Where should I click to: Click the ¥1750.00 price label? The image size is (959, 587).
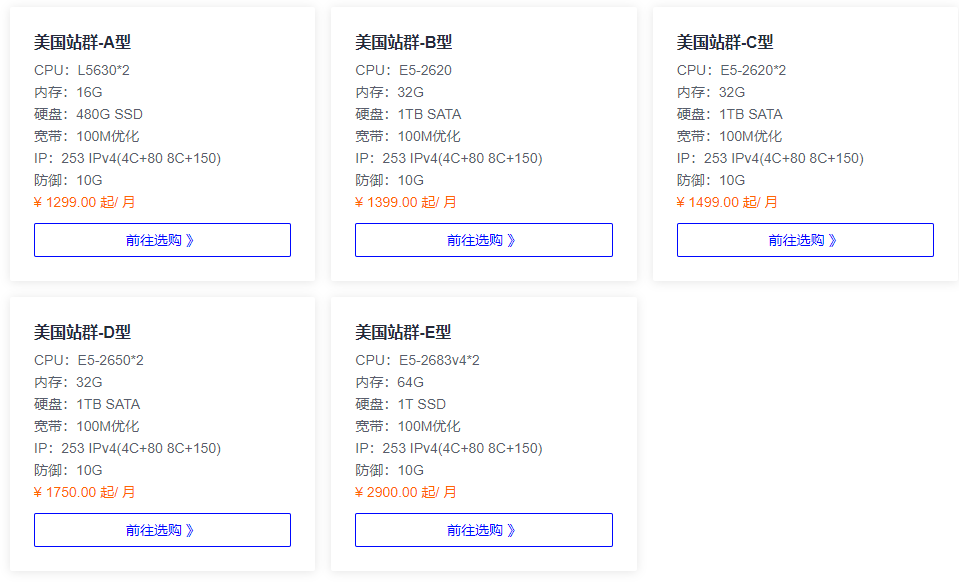[84, 492]
